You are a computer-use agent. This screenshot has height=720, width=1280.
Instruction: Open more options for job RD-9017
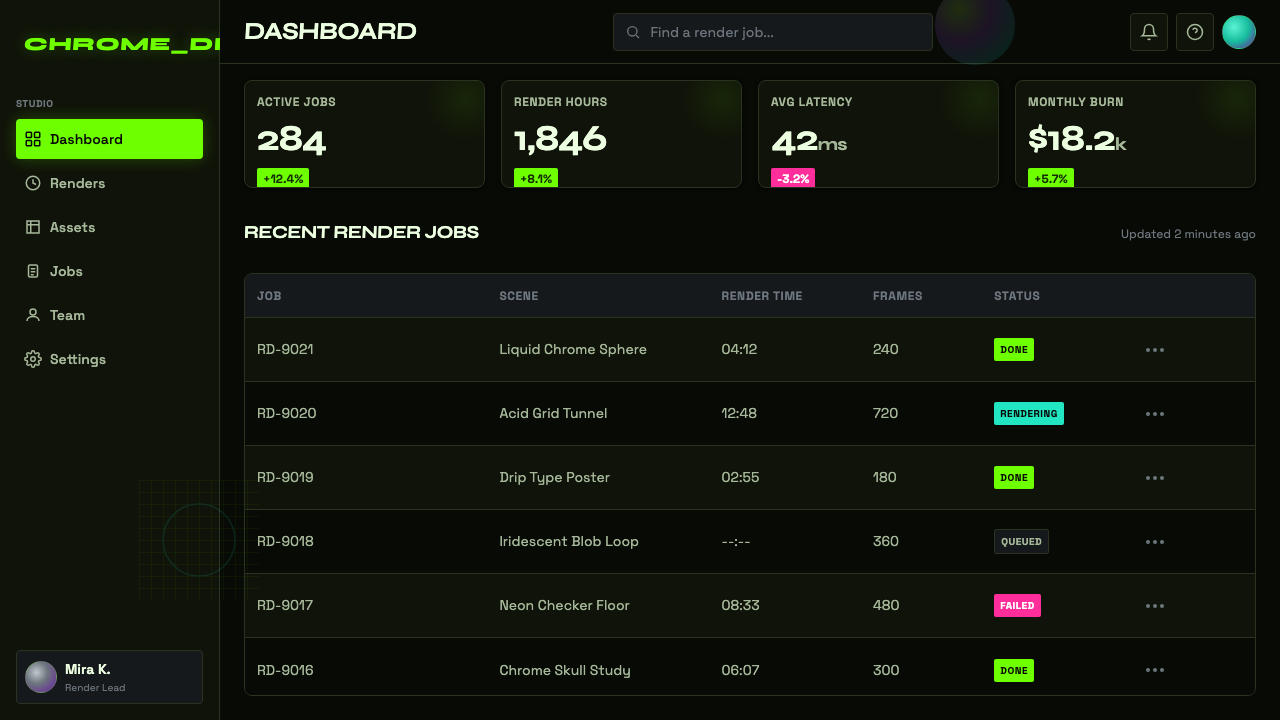coord(1155,606)
